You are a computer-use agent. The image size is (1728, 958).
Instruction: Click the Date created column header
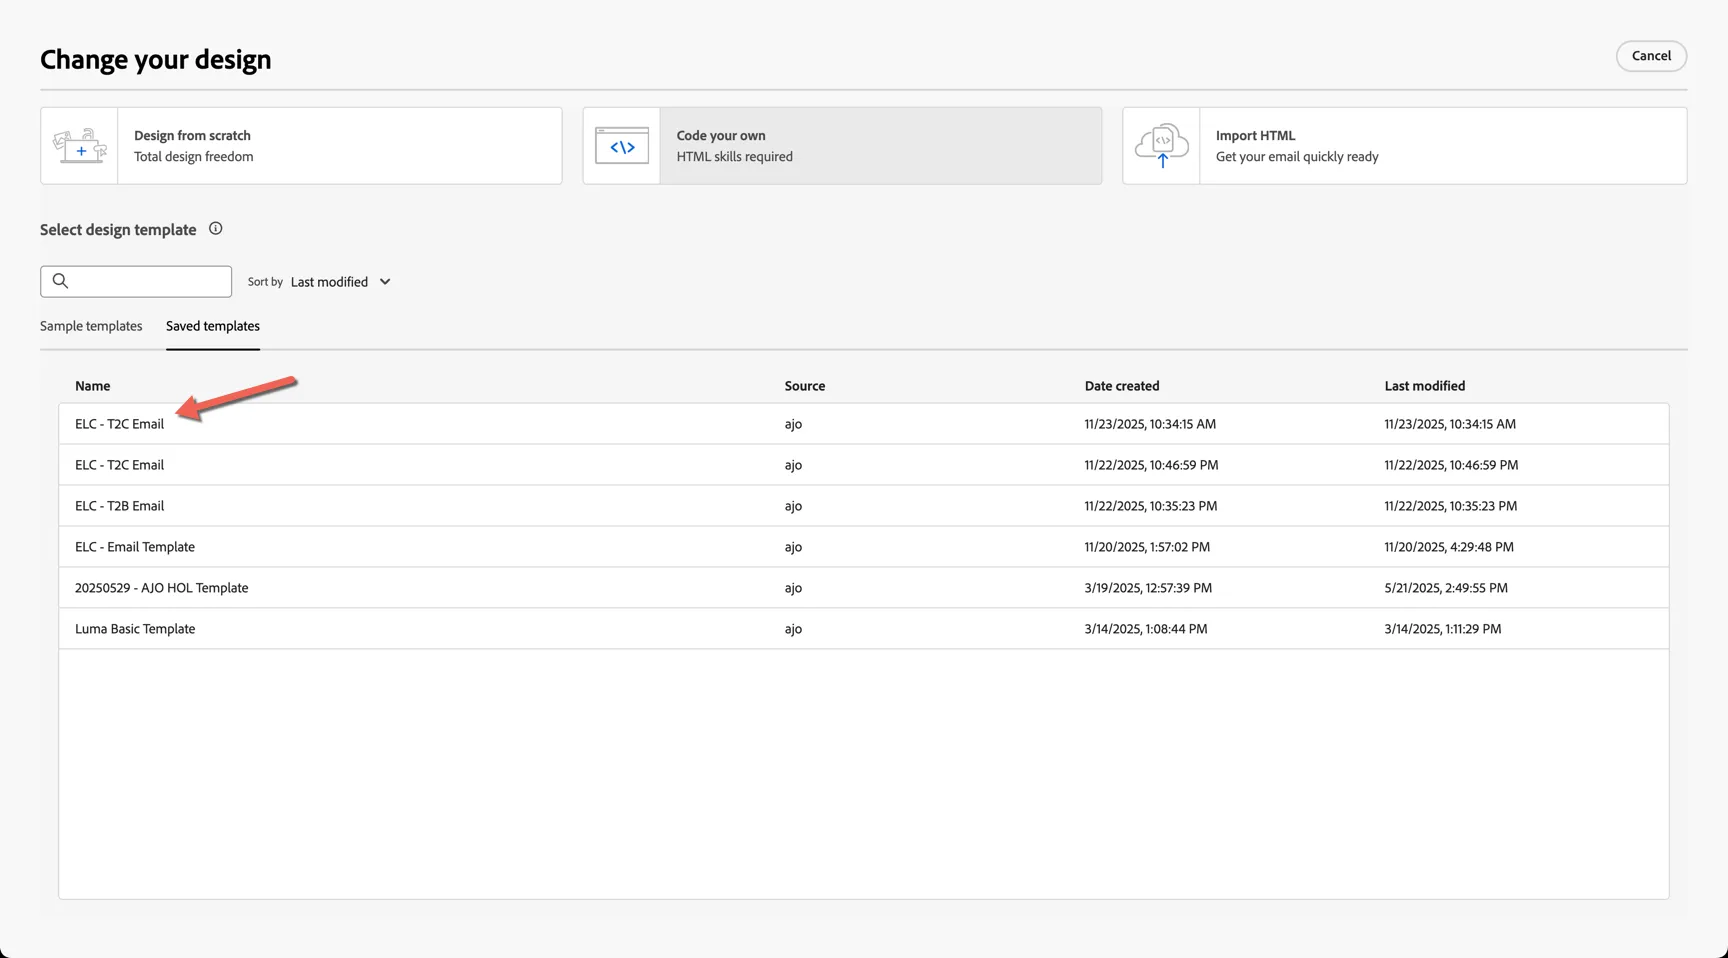tap(1122, 386)
